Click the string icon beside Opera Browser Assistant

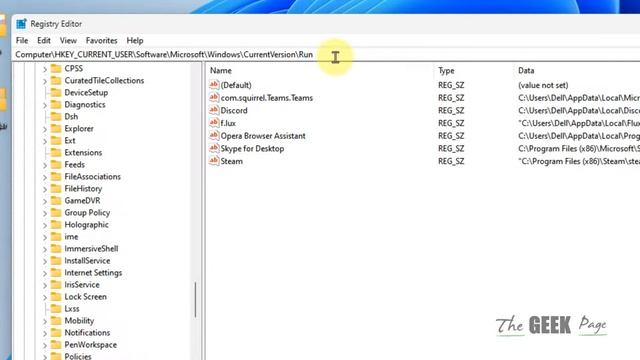tap(214, 135)
